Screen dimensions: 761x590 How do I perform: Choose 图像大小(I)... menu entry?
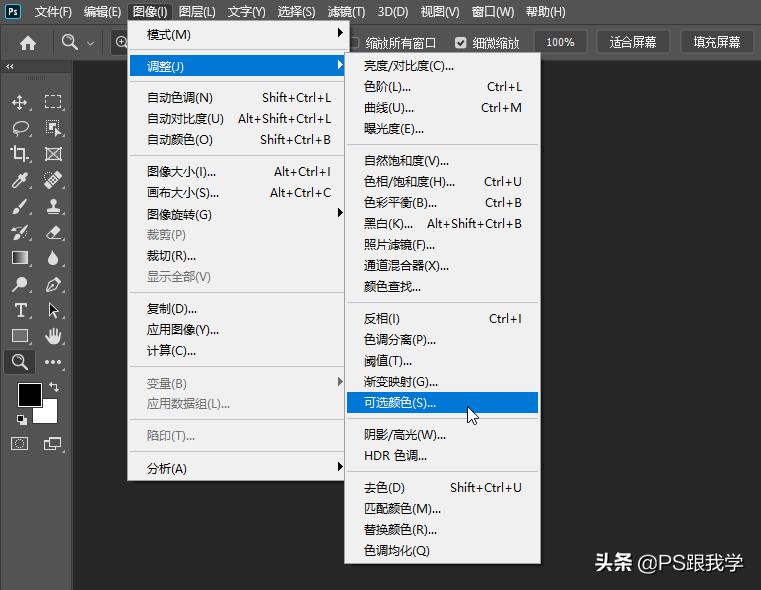237,172
